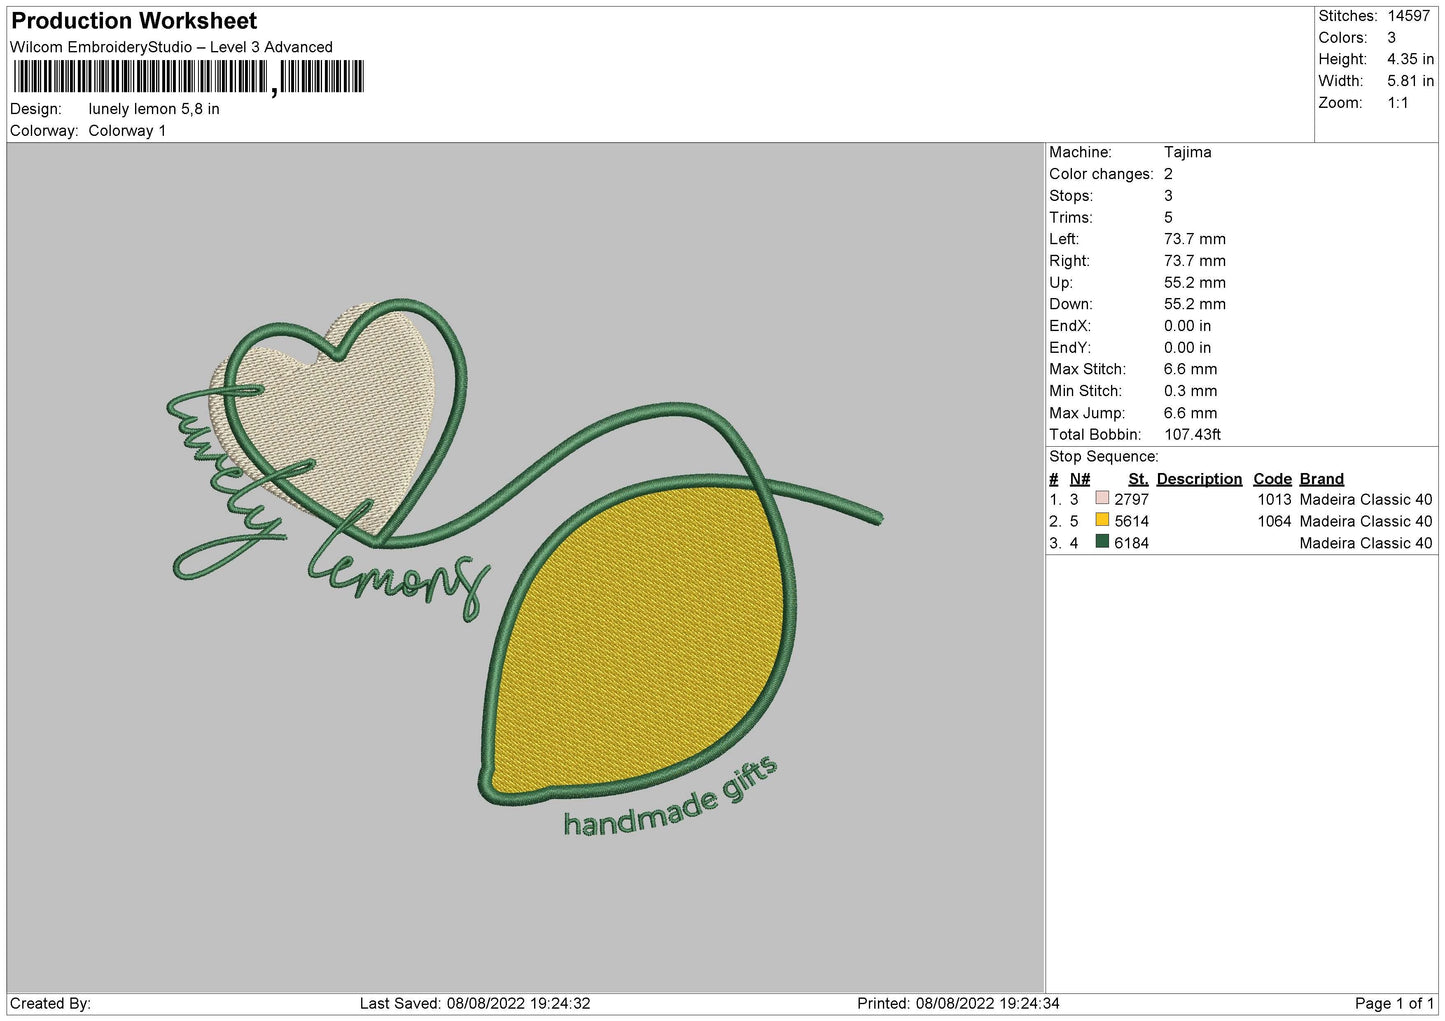This screenshot has height=1021, width=1445.
Task: Click the EndX value '0.00 in'
Action: [x=1187, y=326]
